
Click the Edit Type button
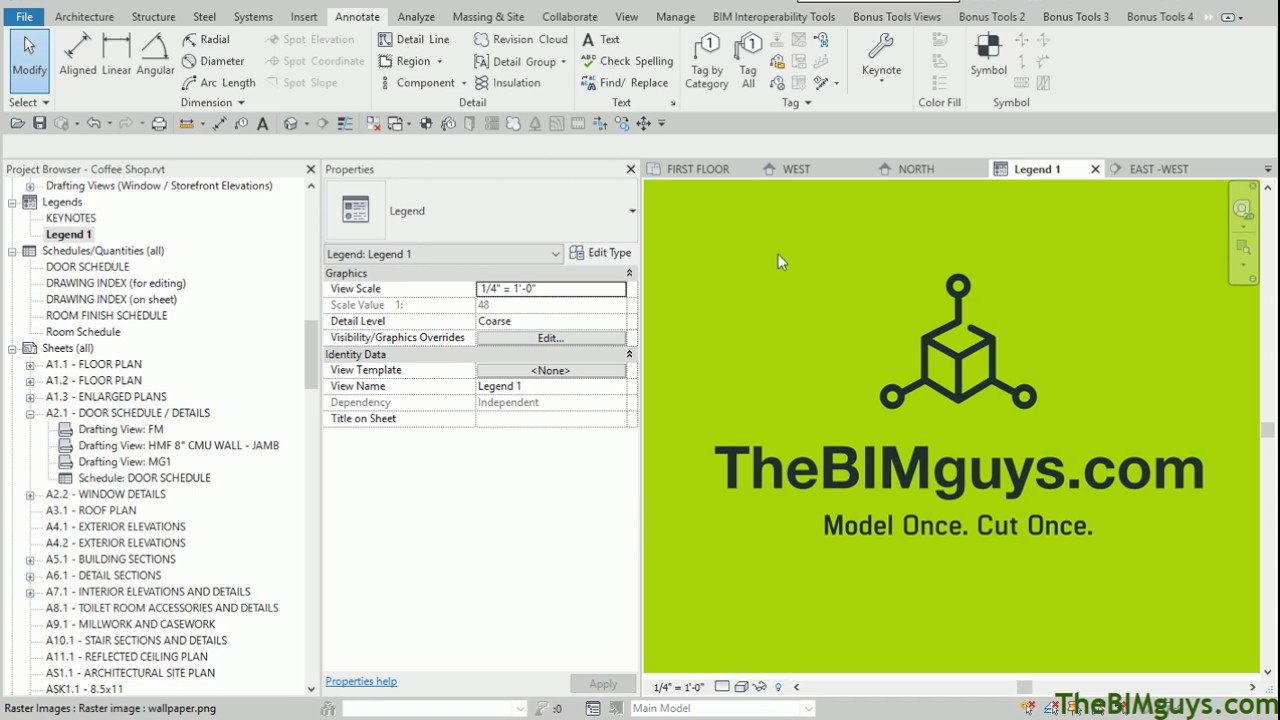click(x=600, y=253)
